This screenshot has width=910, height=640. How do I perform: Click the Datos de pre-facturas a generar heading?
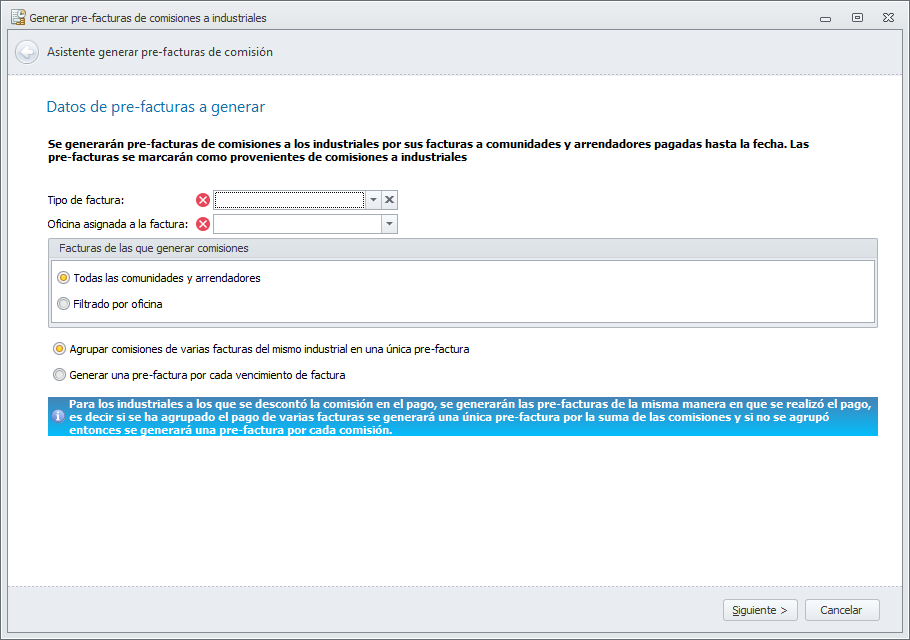point(156,107)
